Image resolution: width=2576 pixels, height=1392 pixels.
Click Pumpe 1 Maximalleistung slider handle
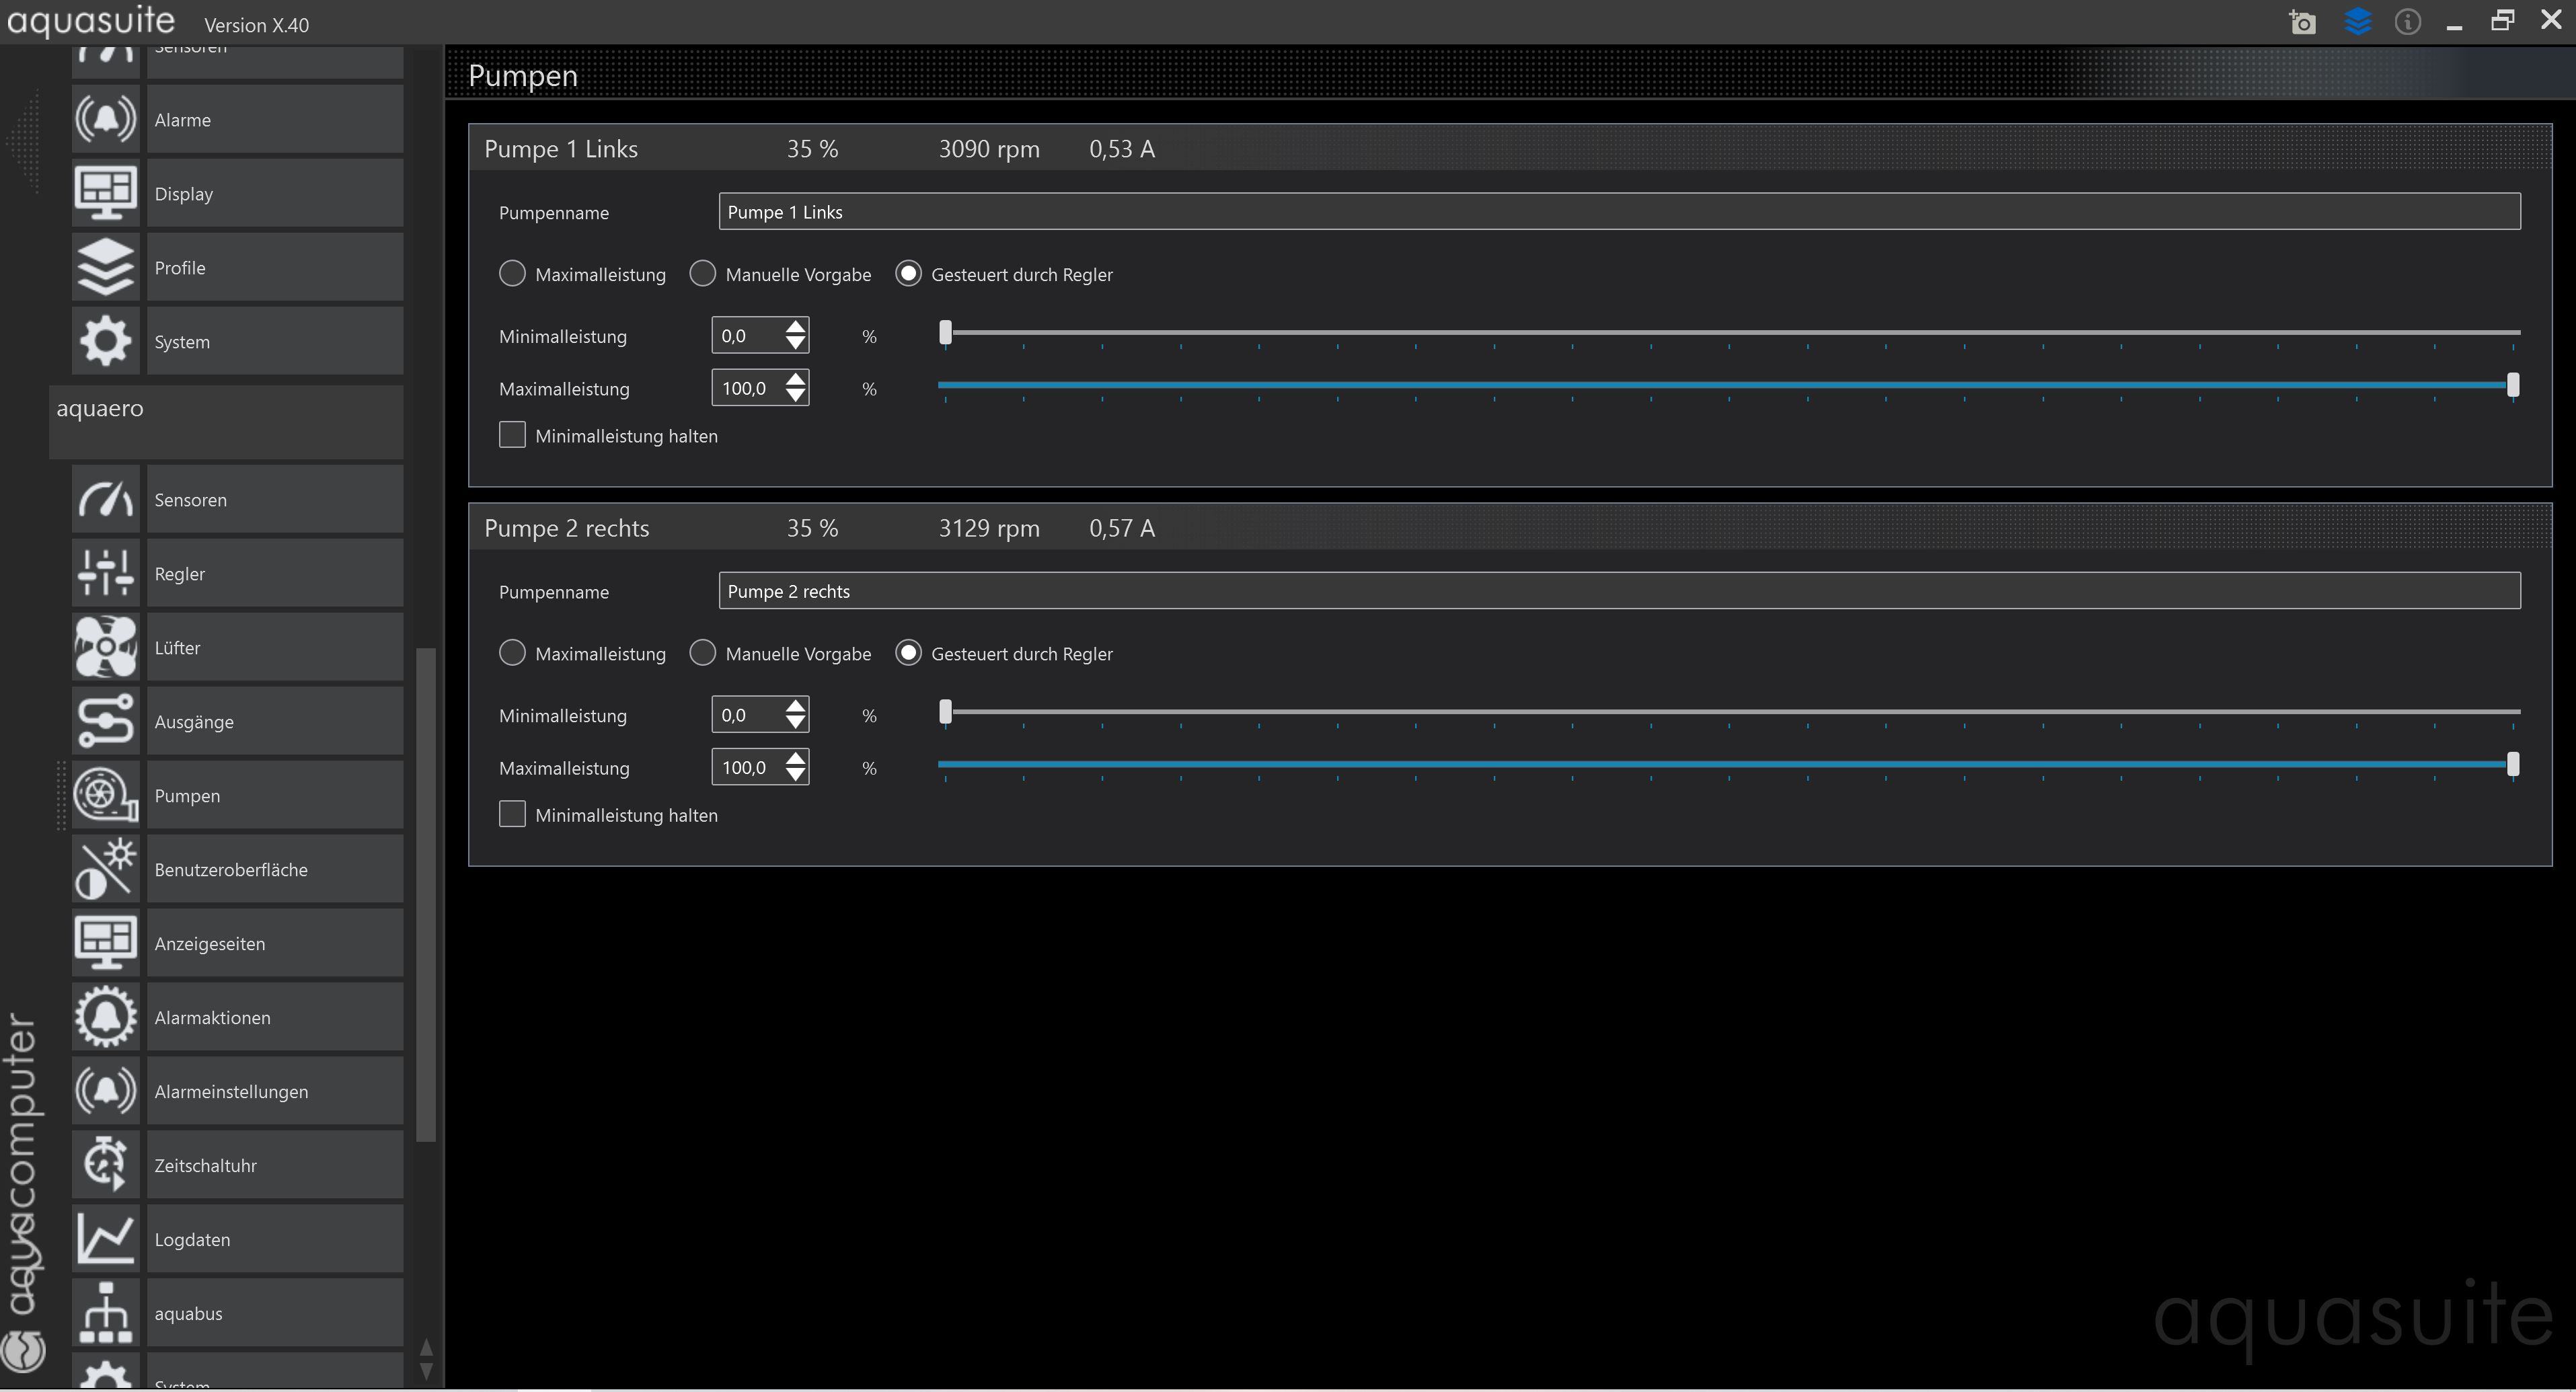tap(2513, 385)
